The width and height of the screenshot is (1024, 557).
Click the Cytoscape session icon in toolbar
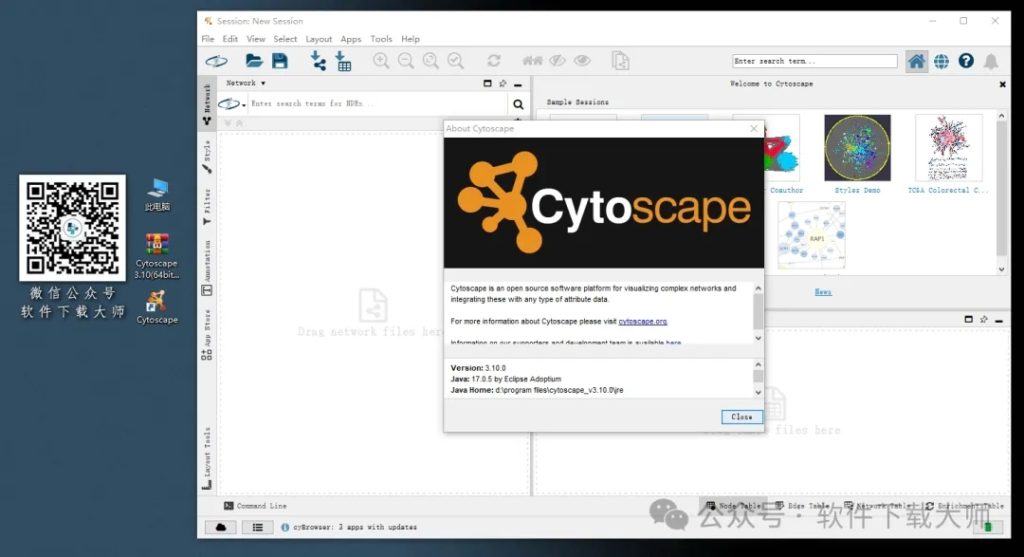click(x=216, y=61)
